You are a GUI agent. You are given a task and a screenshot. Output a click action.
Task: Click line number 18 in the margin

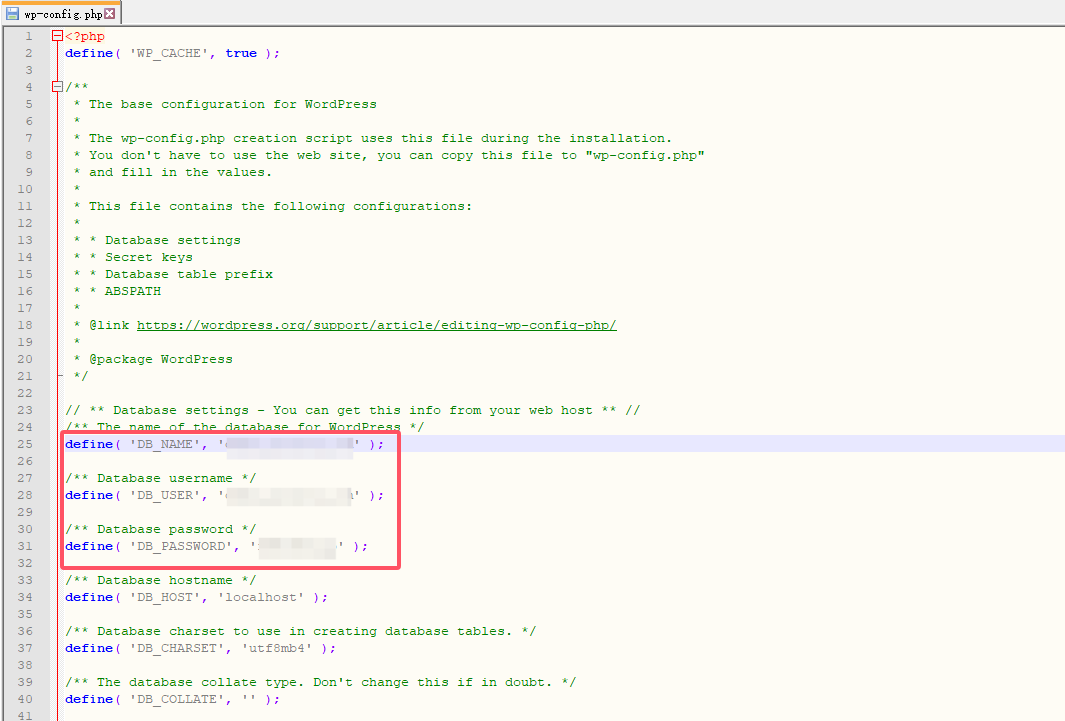[25, 325]
